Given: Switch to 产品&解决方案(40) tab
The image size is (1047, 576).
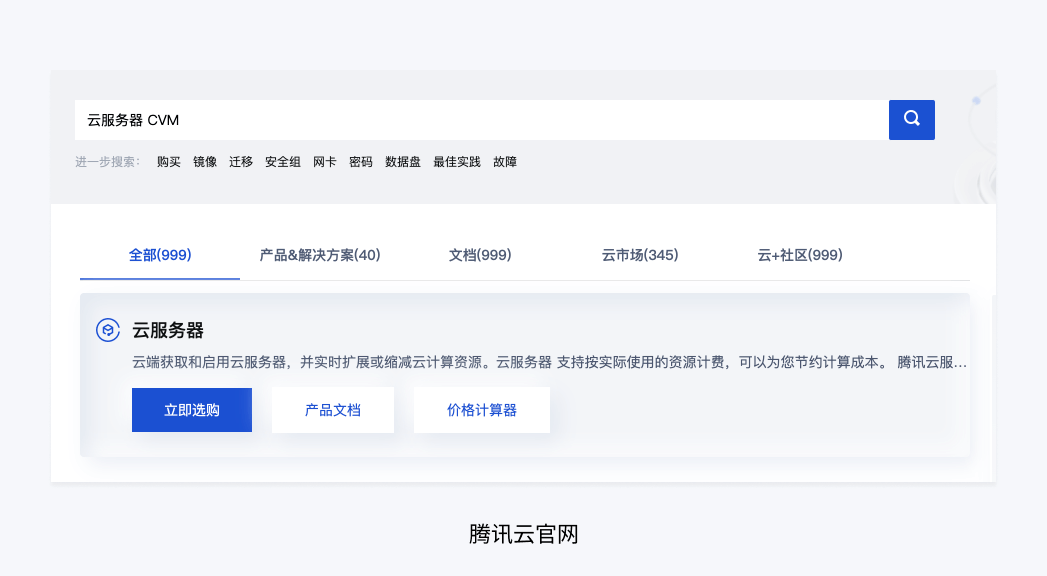Looking at the screenshot, I should coord(320,255).
